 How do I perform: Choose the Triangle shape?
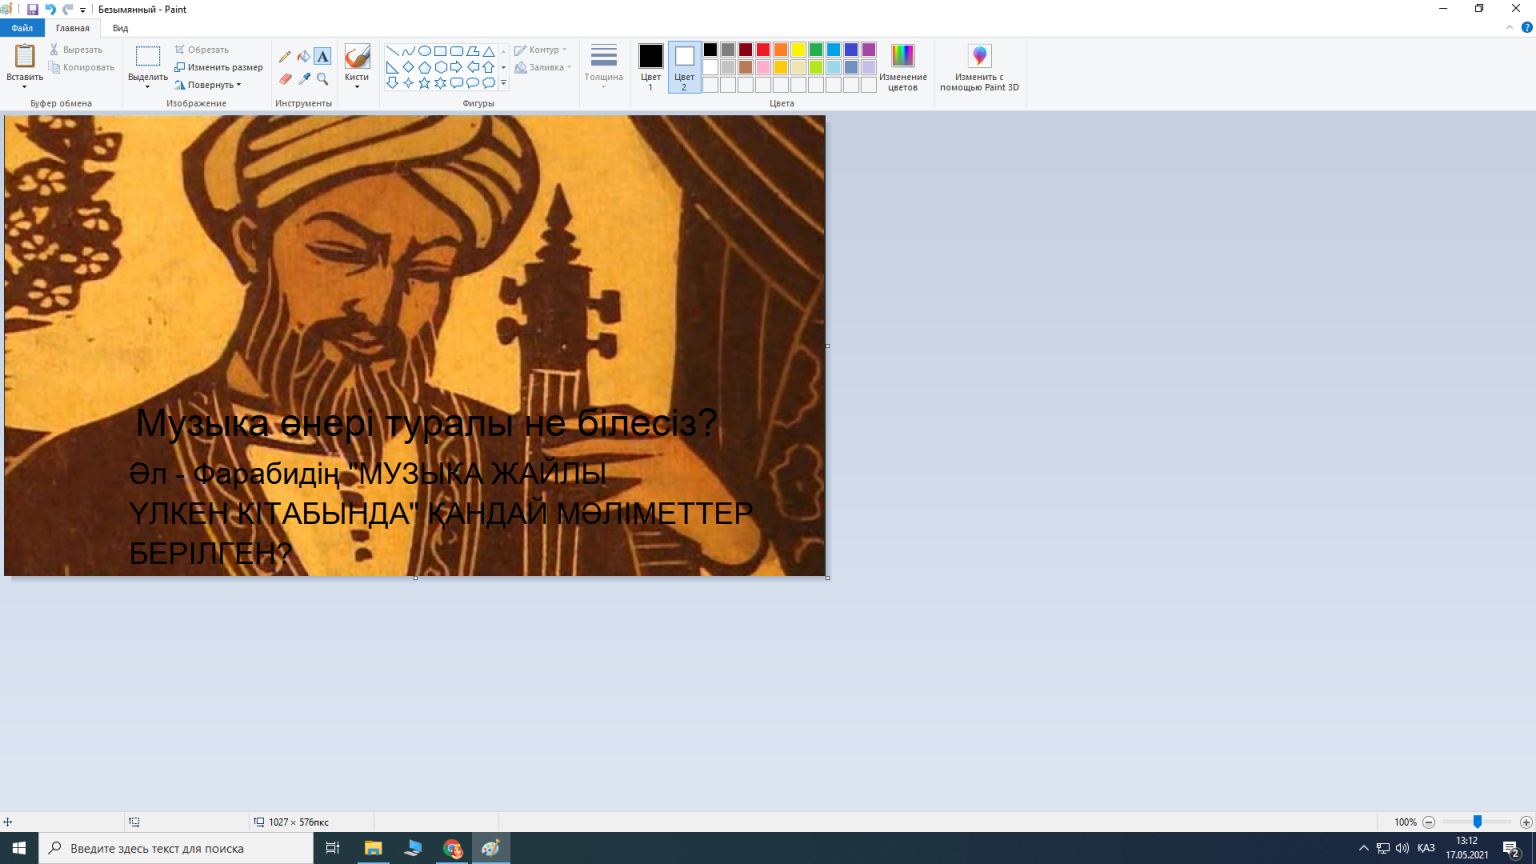click(488, 51)
